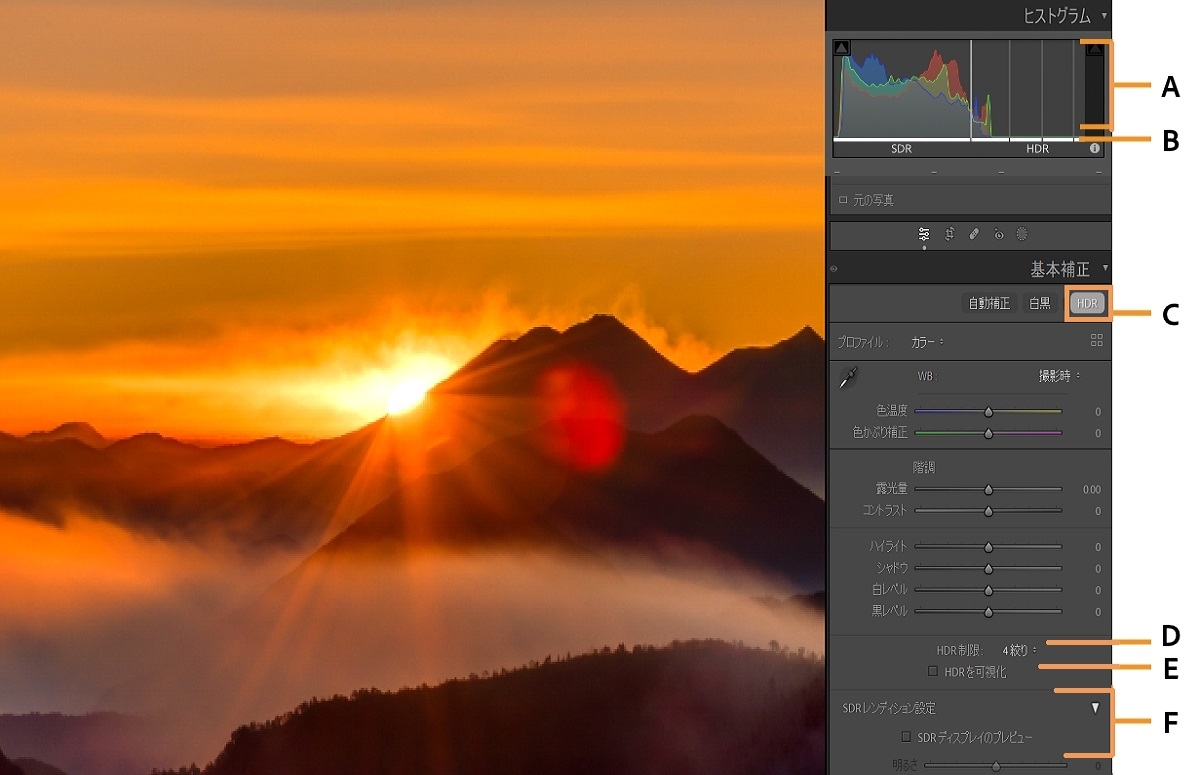Screen dimensions: 1200x775
Task: Click the コントラスト slider handle
Action: [x=988, y=511]
